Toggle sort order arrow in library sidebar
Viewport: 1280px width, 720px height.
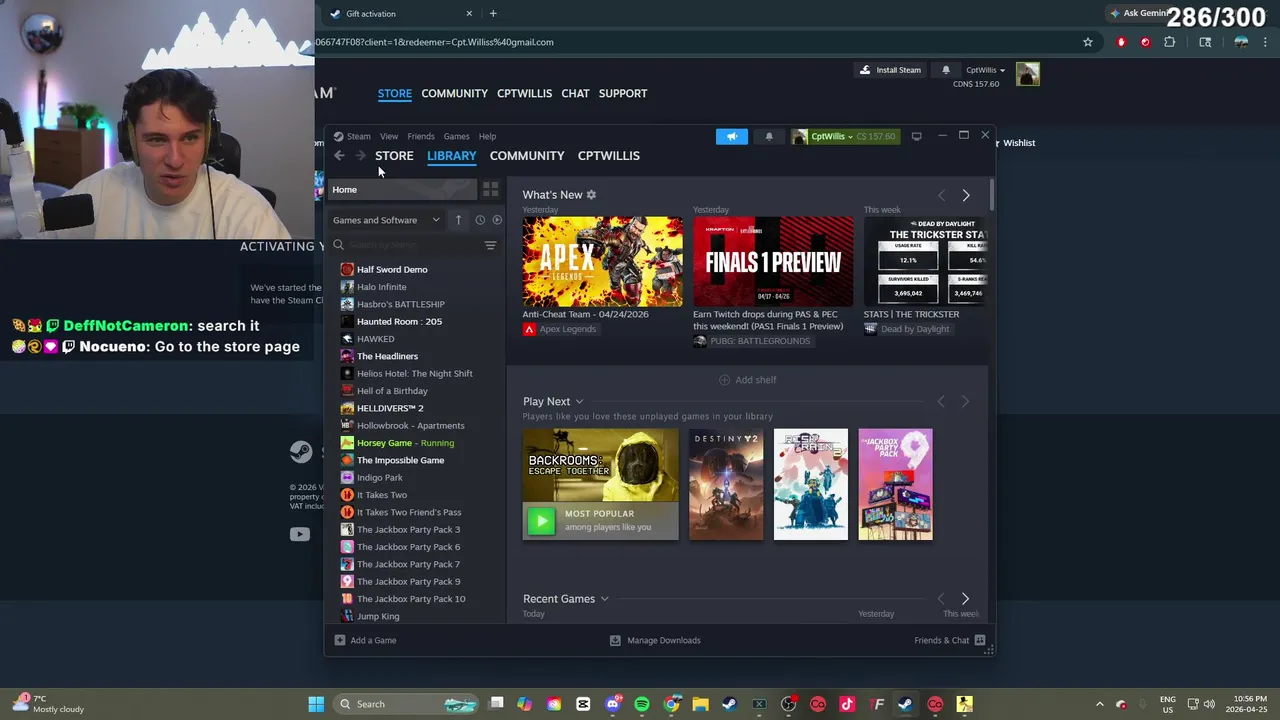pyautogui.click(x=458, y=220)
